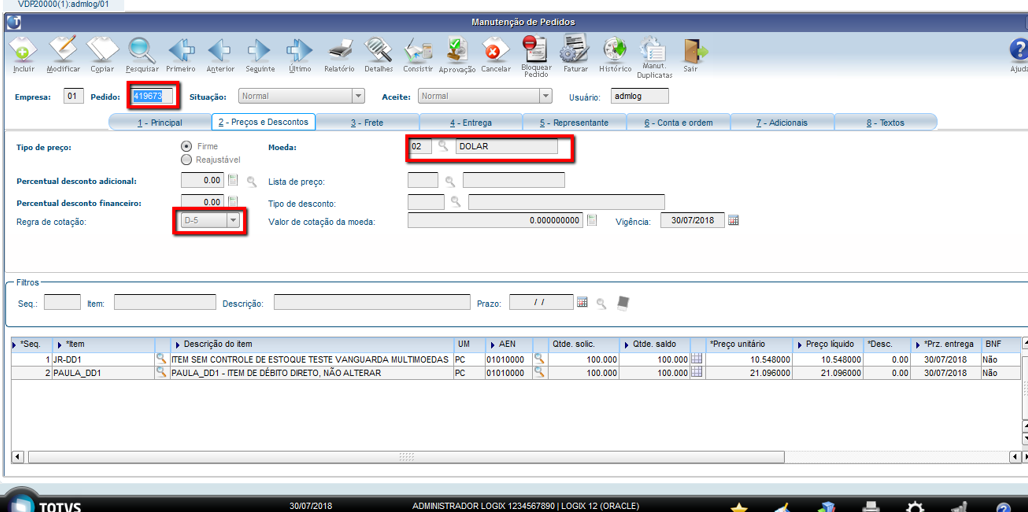This screenshot has width=1028, height=512.
Task: Open calculator for Percentual desconto adicional
Action: 234,180
